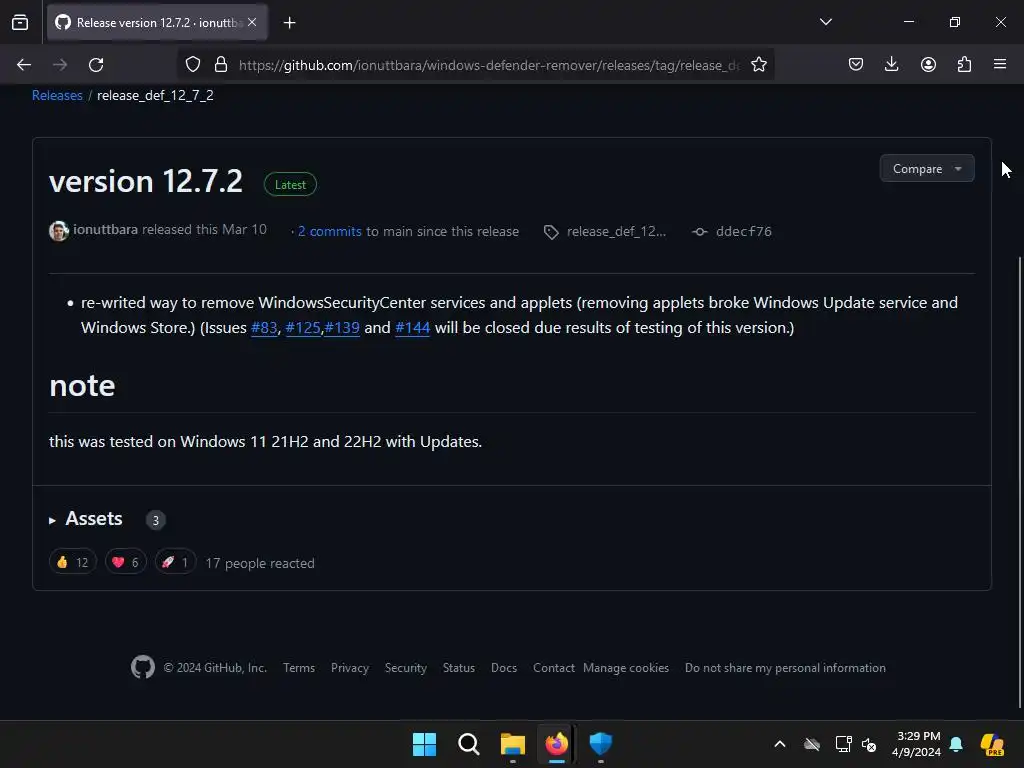The height and width of the screenshot is (768, 1024).
Task: Open the notifications bell icon
Action: point(956,744)
